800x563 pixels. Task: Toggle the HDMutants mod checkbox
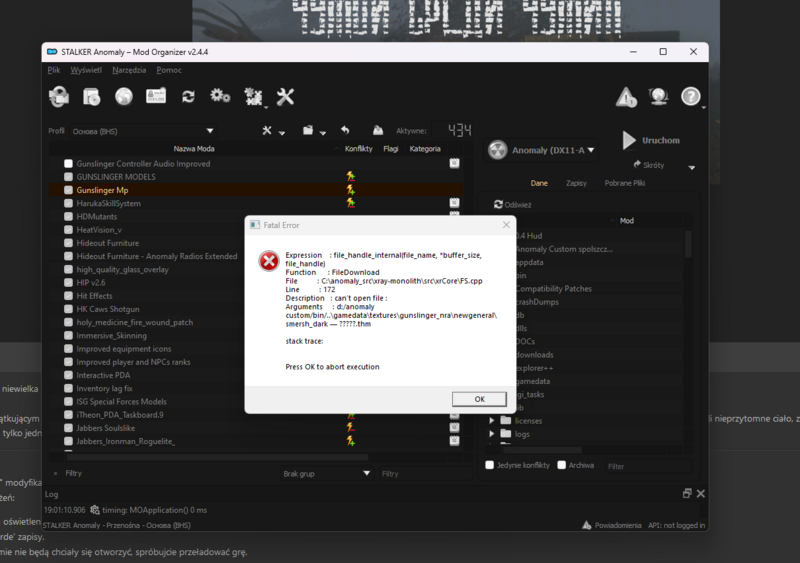tap(69, 216)
